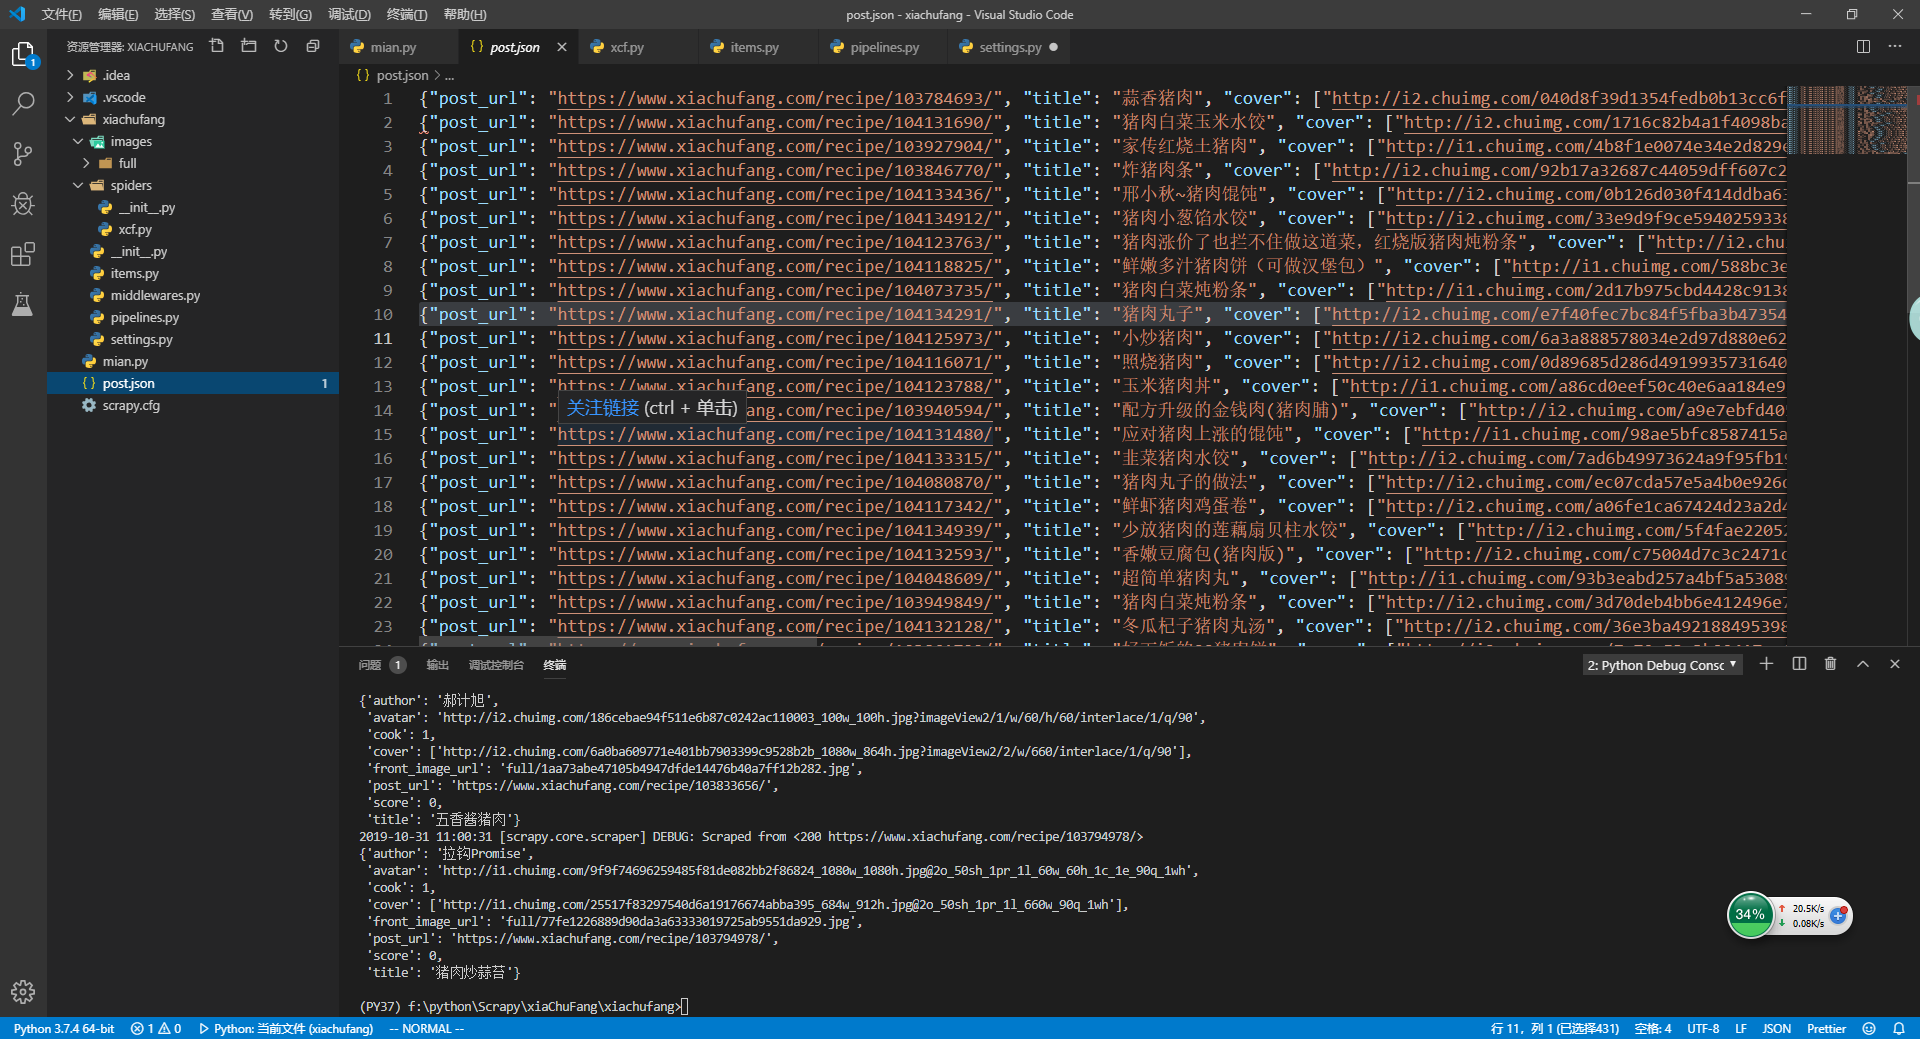Open editor more actions menu
Screen dimensions: 1920x1039
pos(1895,46)
